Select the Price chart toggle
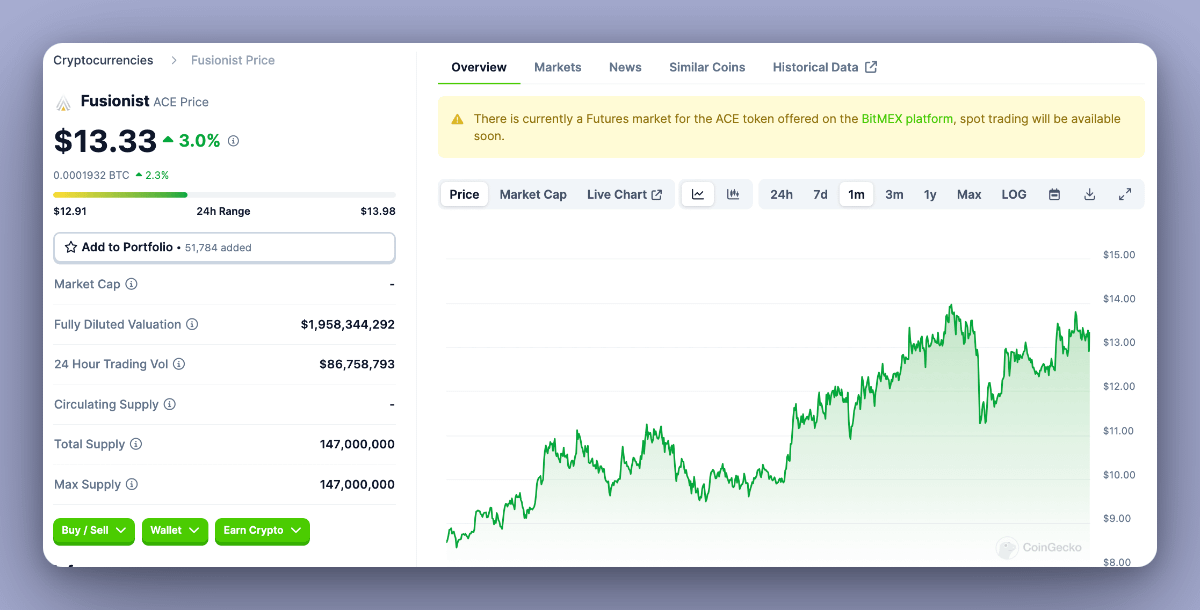 click(464, 193)
